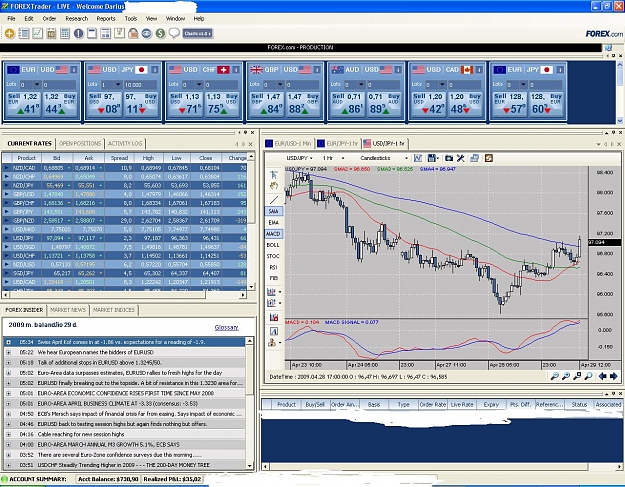Image resolution: width=625 pixels, height=487 pixels.
Task: Click Sell on the GBP/USD tile
Action: (266, 104)
